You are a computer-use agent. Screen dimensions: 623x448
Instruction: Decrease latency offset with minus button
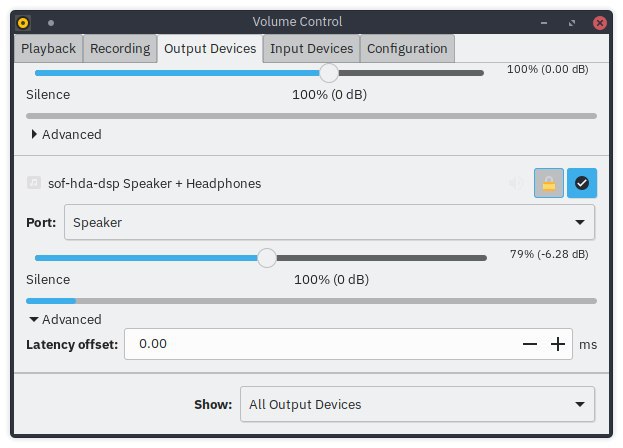pyautogui.click(x=530, y=344)
